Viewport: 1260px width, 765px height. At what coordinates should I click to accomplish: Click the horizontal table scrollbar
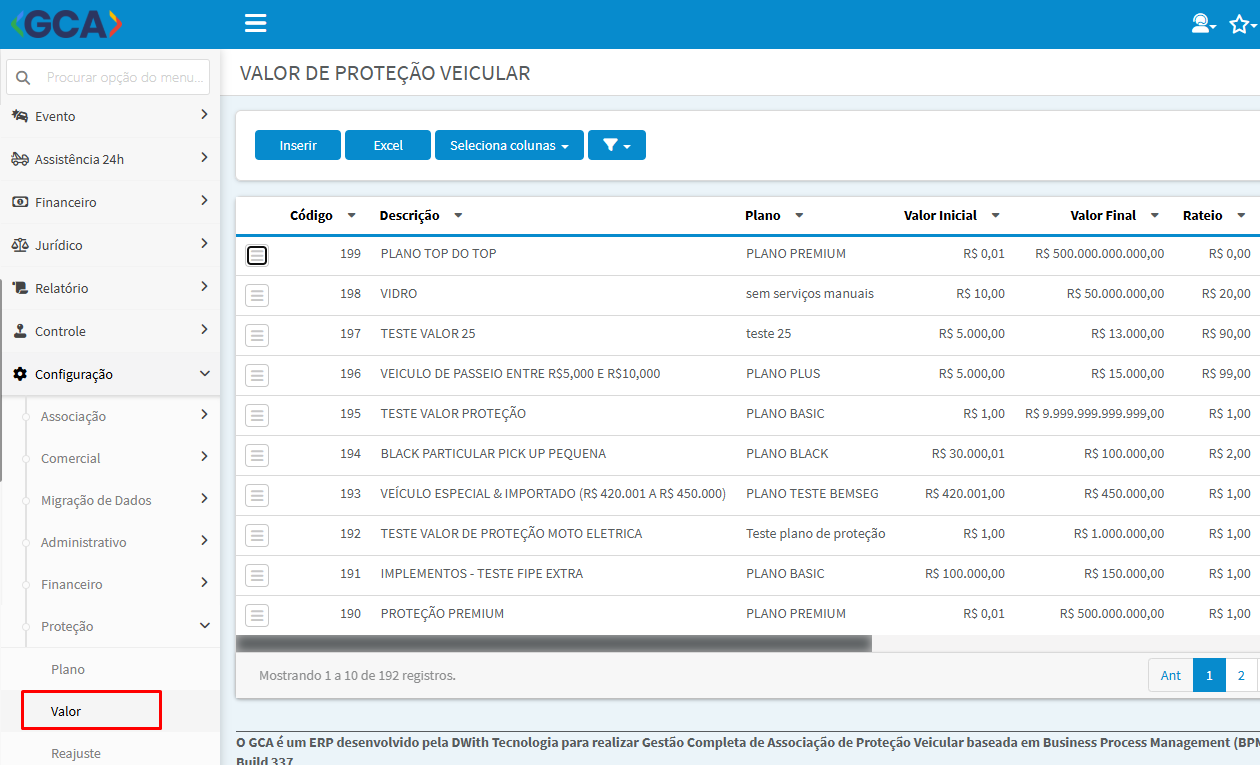tap(554, 643)
